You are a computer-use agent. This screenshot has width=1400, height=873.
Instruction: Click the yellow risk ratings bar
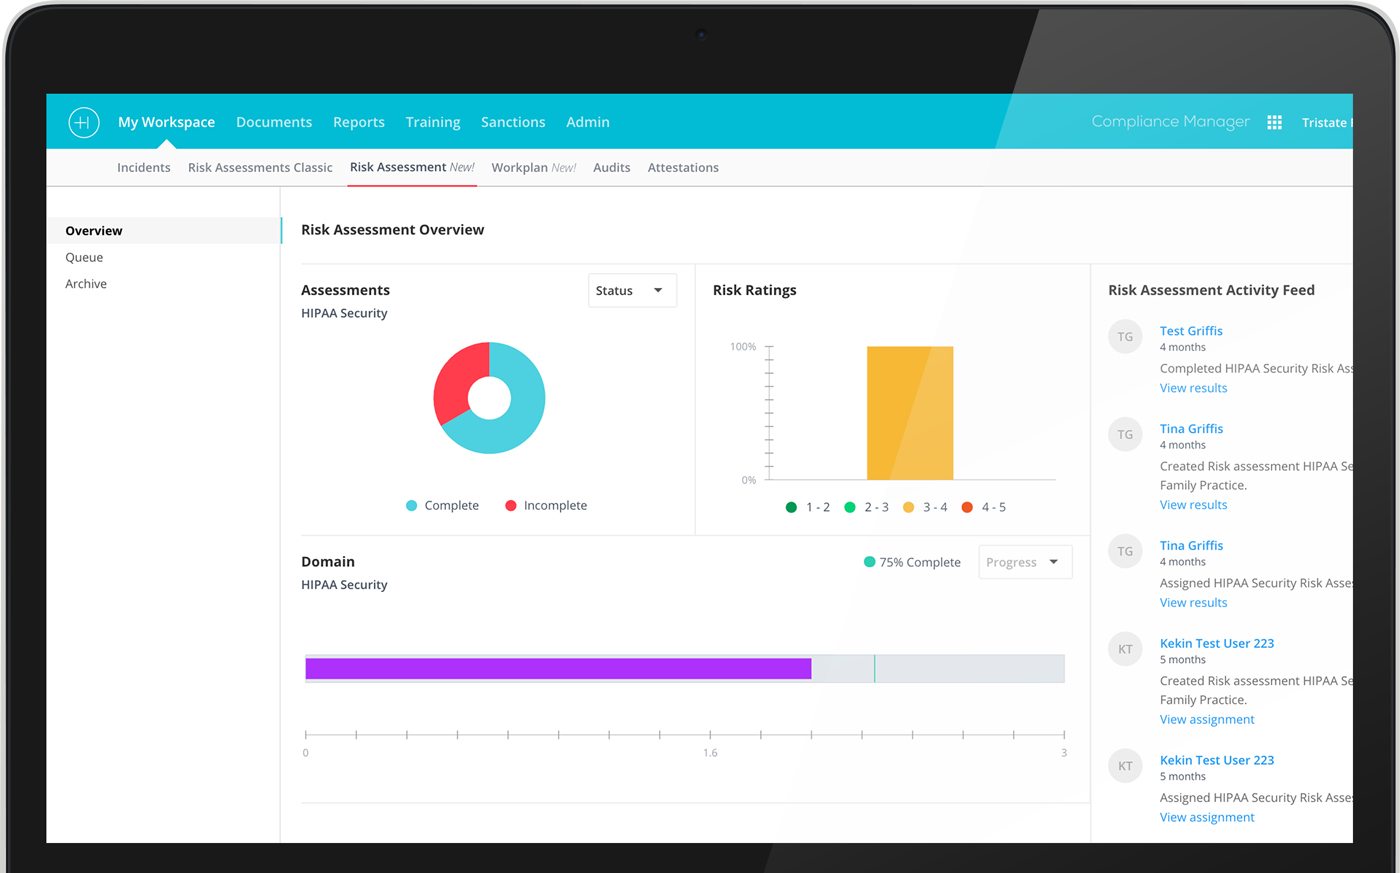pos(909,413)
